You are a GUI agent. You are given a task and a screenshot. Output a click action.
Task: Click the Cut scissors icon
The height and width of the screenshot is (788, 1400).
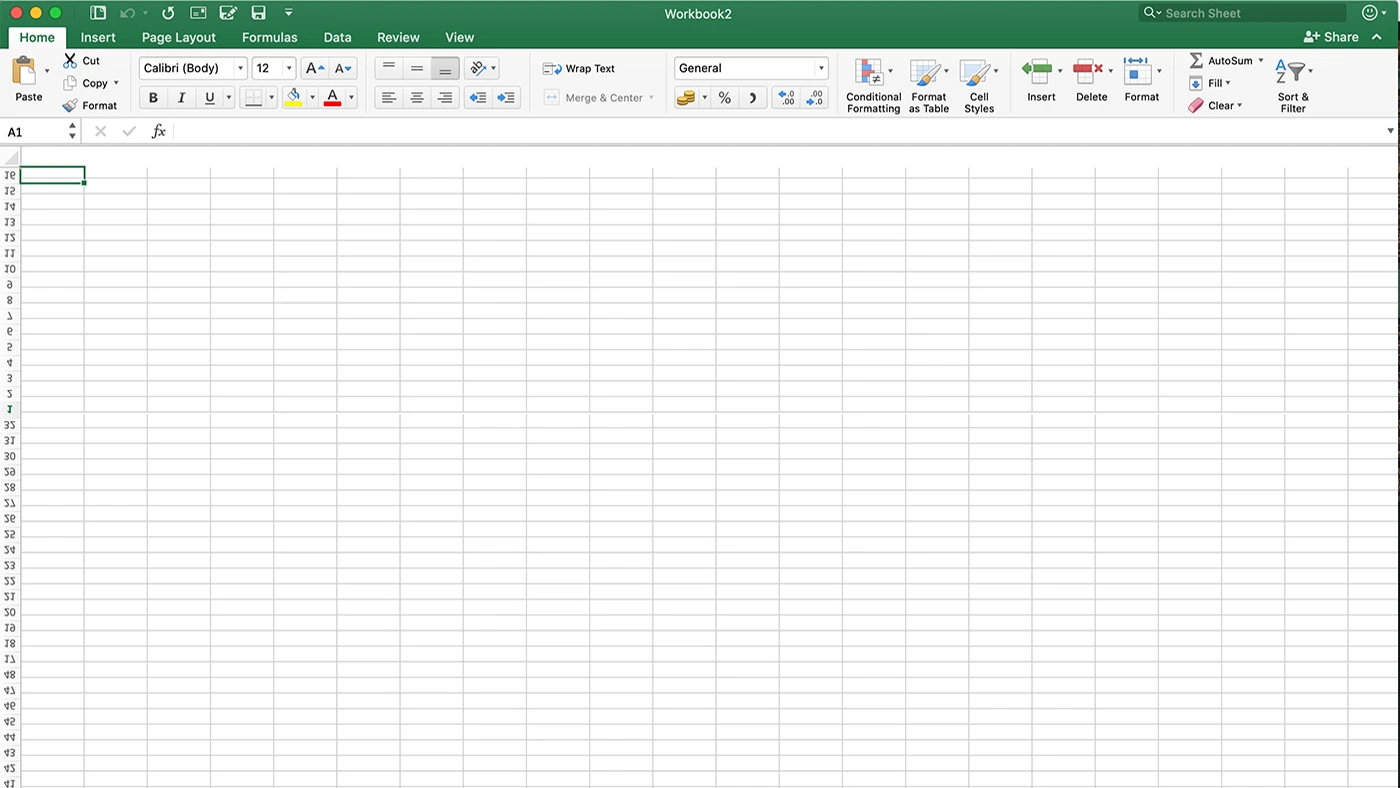[x=70, y=61]
